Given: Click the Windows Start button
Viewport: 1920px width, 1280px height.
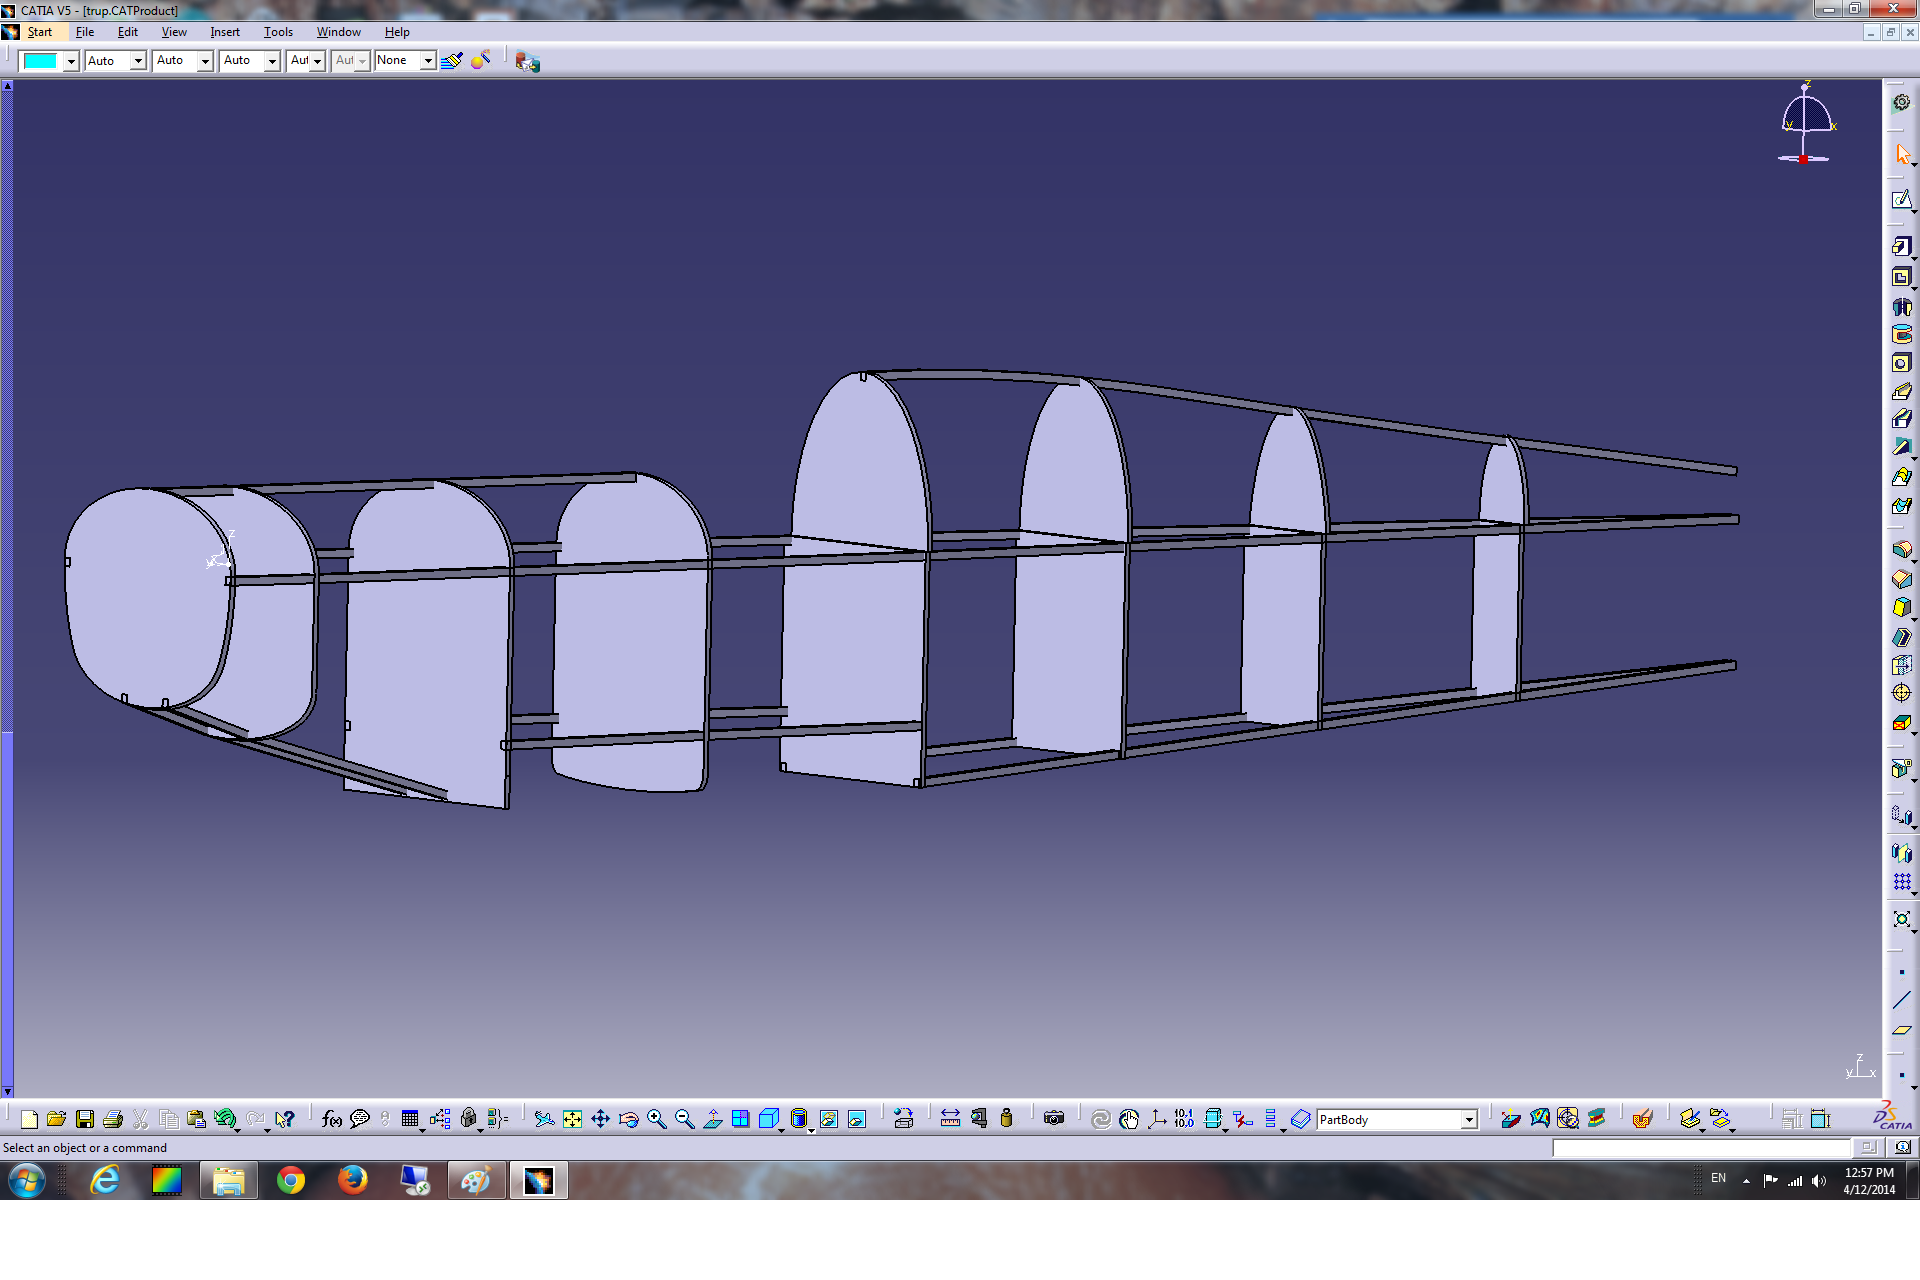Looking at the screenshot, I should pyautogui.click(x=27, y=1181).
